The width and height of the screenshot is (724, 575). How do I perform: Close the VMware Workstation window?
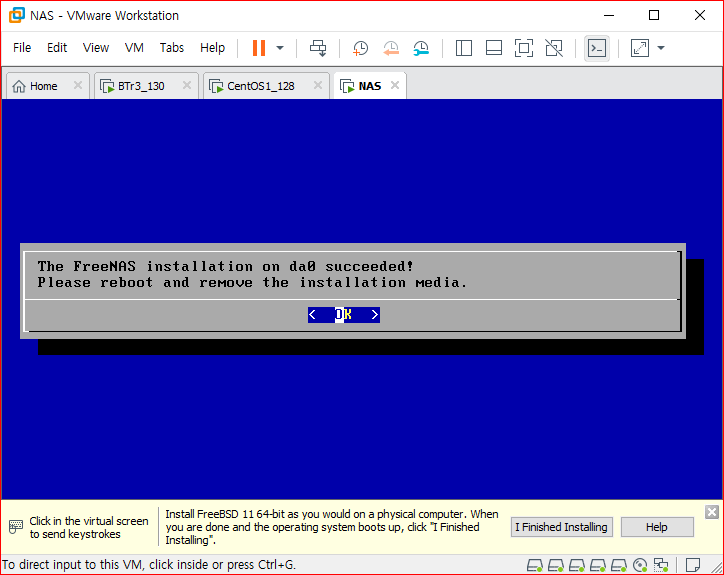click(700, 15)
